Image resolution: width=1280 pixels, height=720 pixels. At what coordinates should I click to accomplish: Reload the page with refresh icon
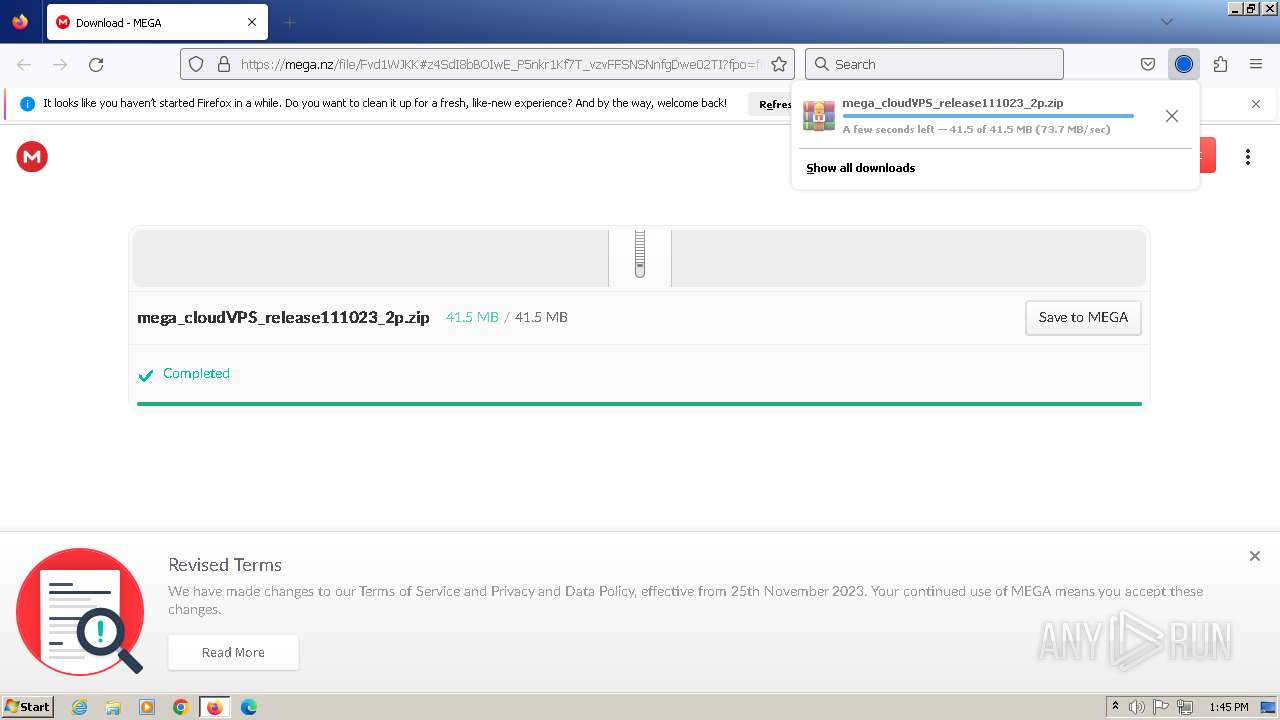click(x=96, y=64)
